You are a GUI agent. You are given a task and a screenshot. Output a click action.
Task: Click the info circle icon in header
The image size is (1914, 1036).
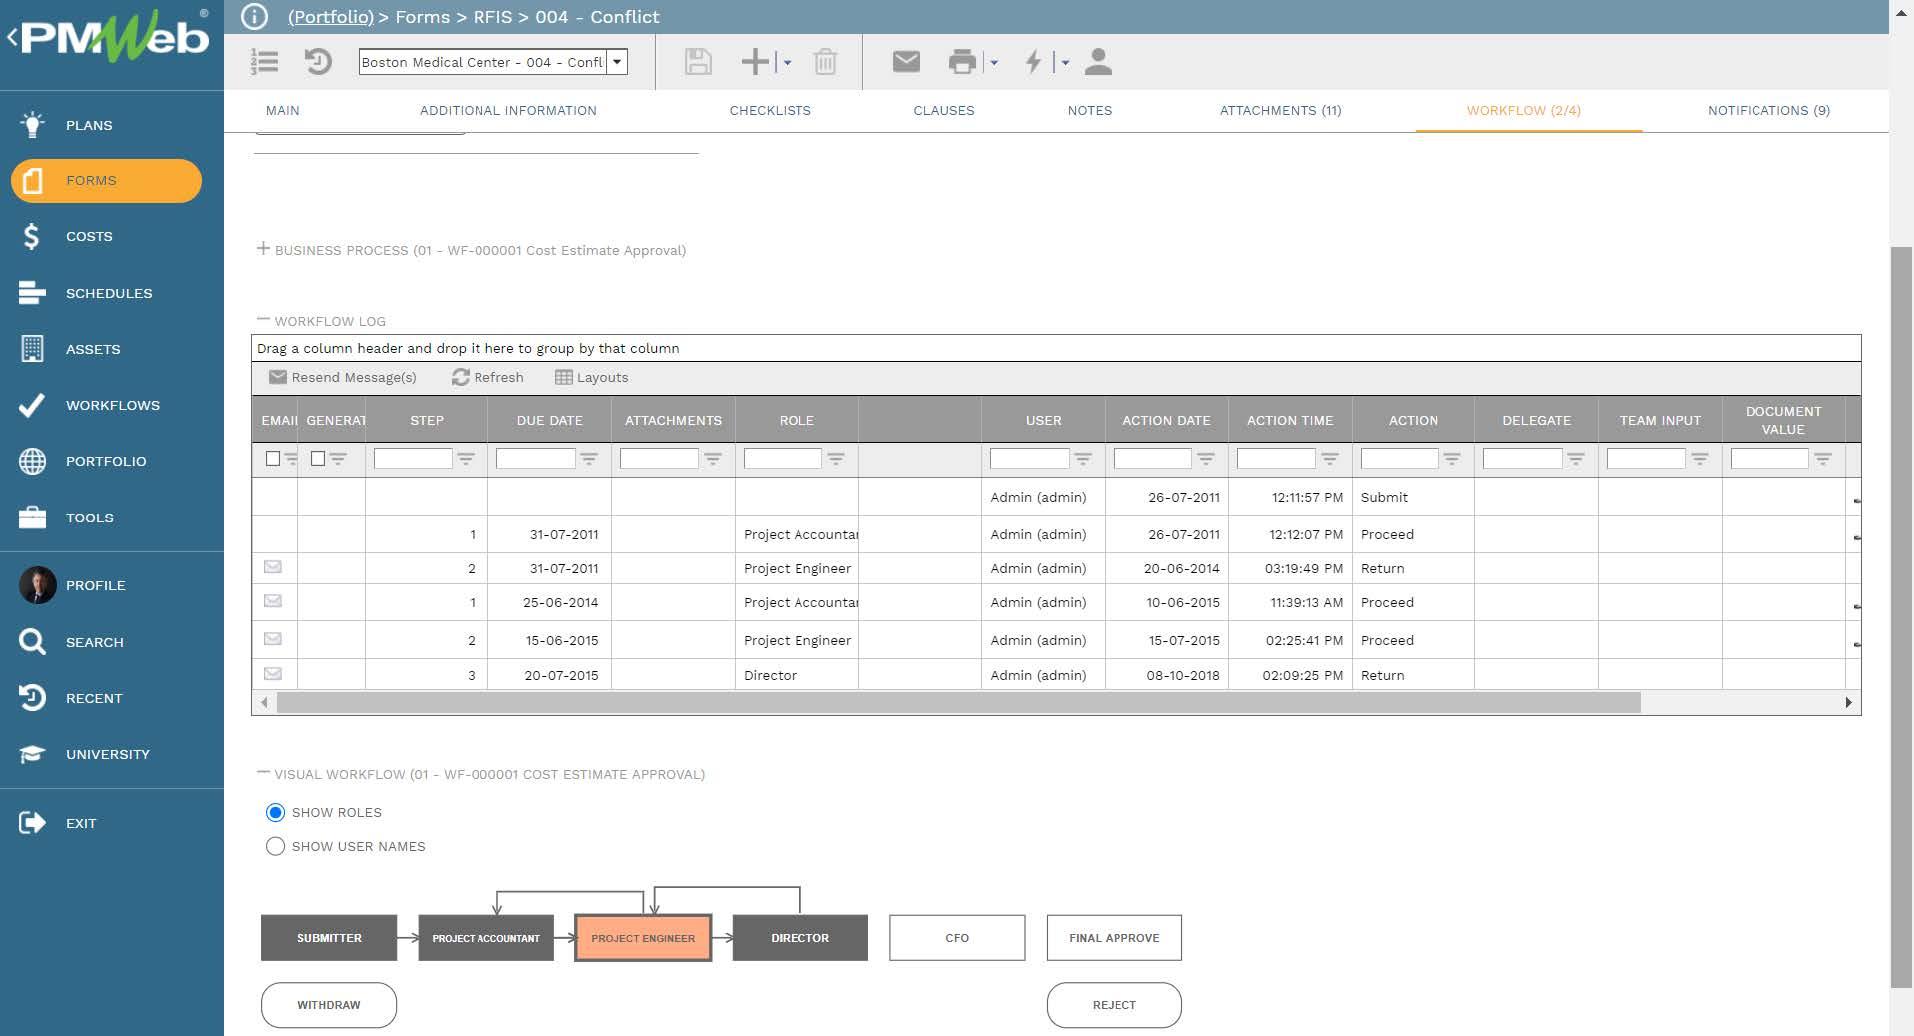click(255, 17)
